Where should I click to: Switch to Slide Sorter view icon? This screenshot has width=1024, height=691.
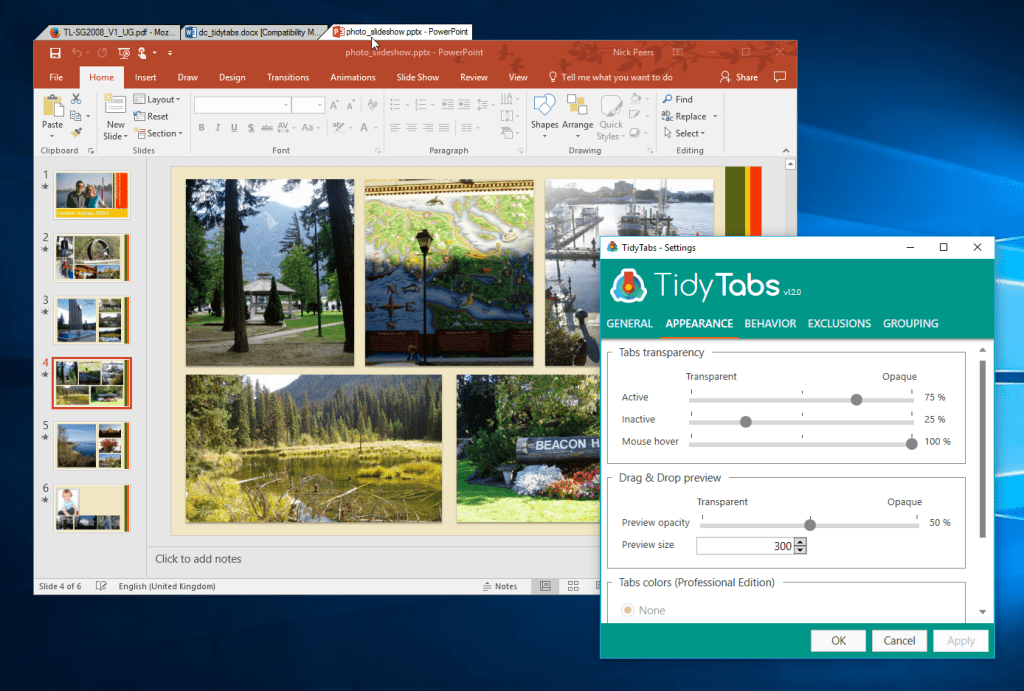(x=573, y=586)
